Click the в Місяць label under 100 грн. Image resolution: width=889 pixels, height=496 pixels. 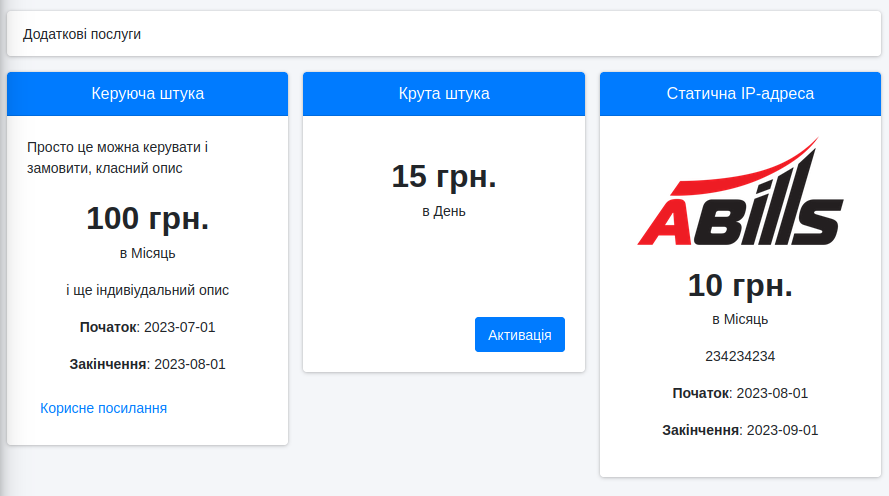(147, 253)
